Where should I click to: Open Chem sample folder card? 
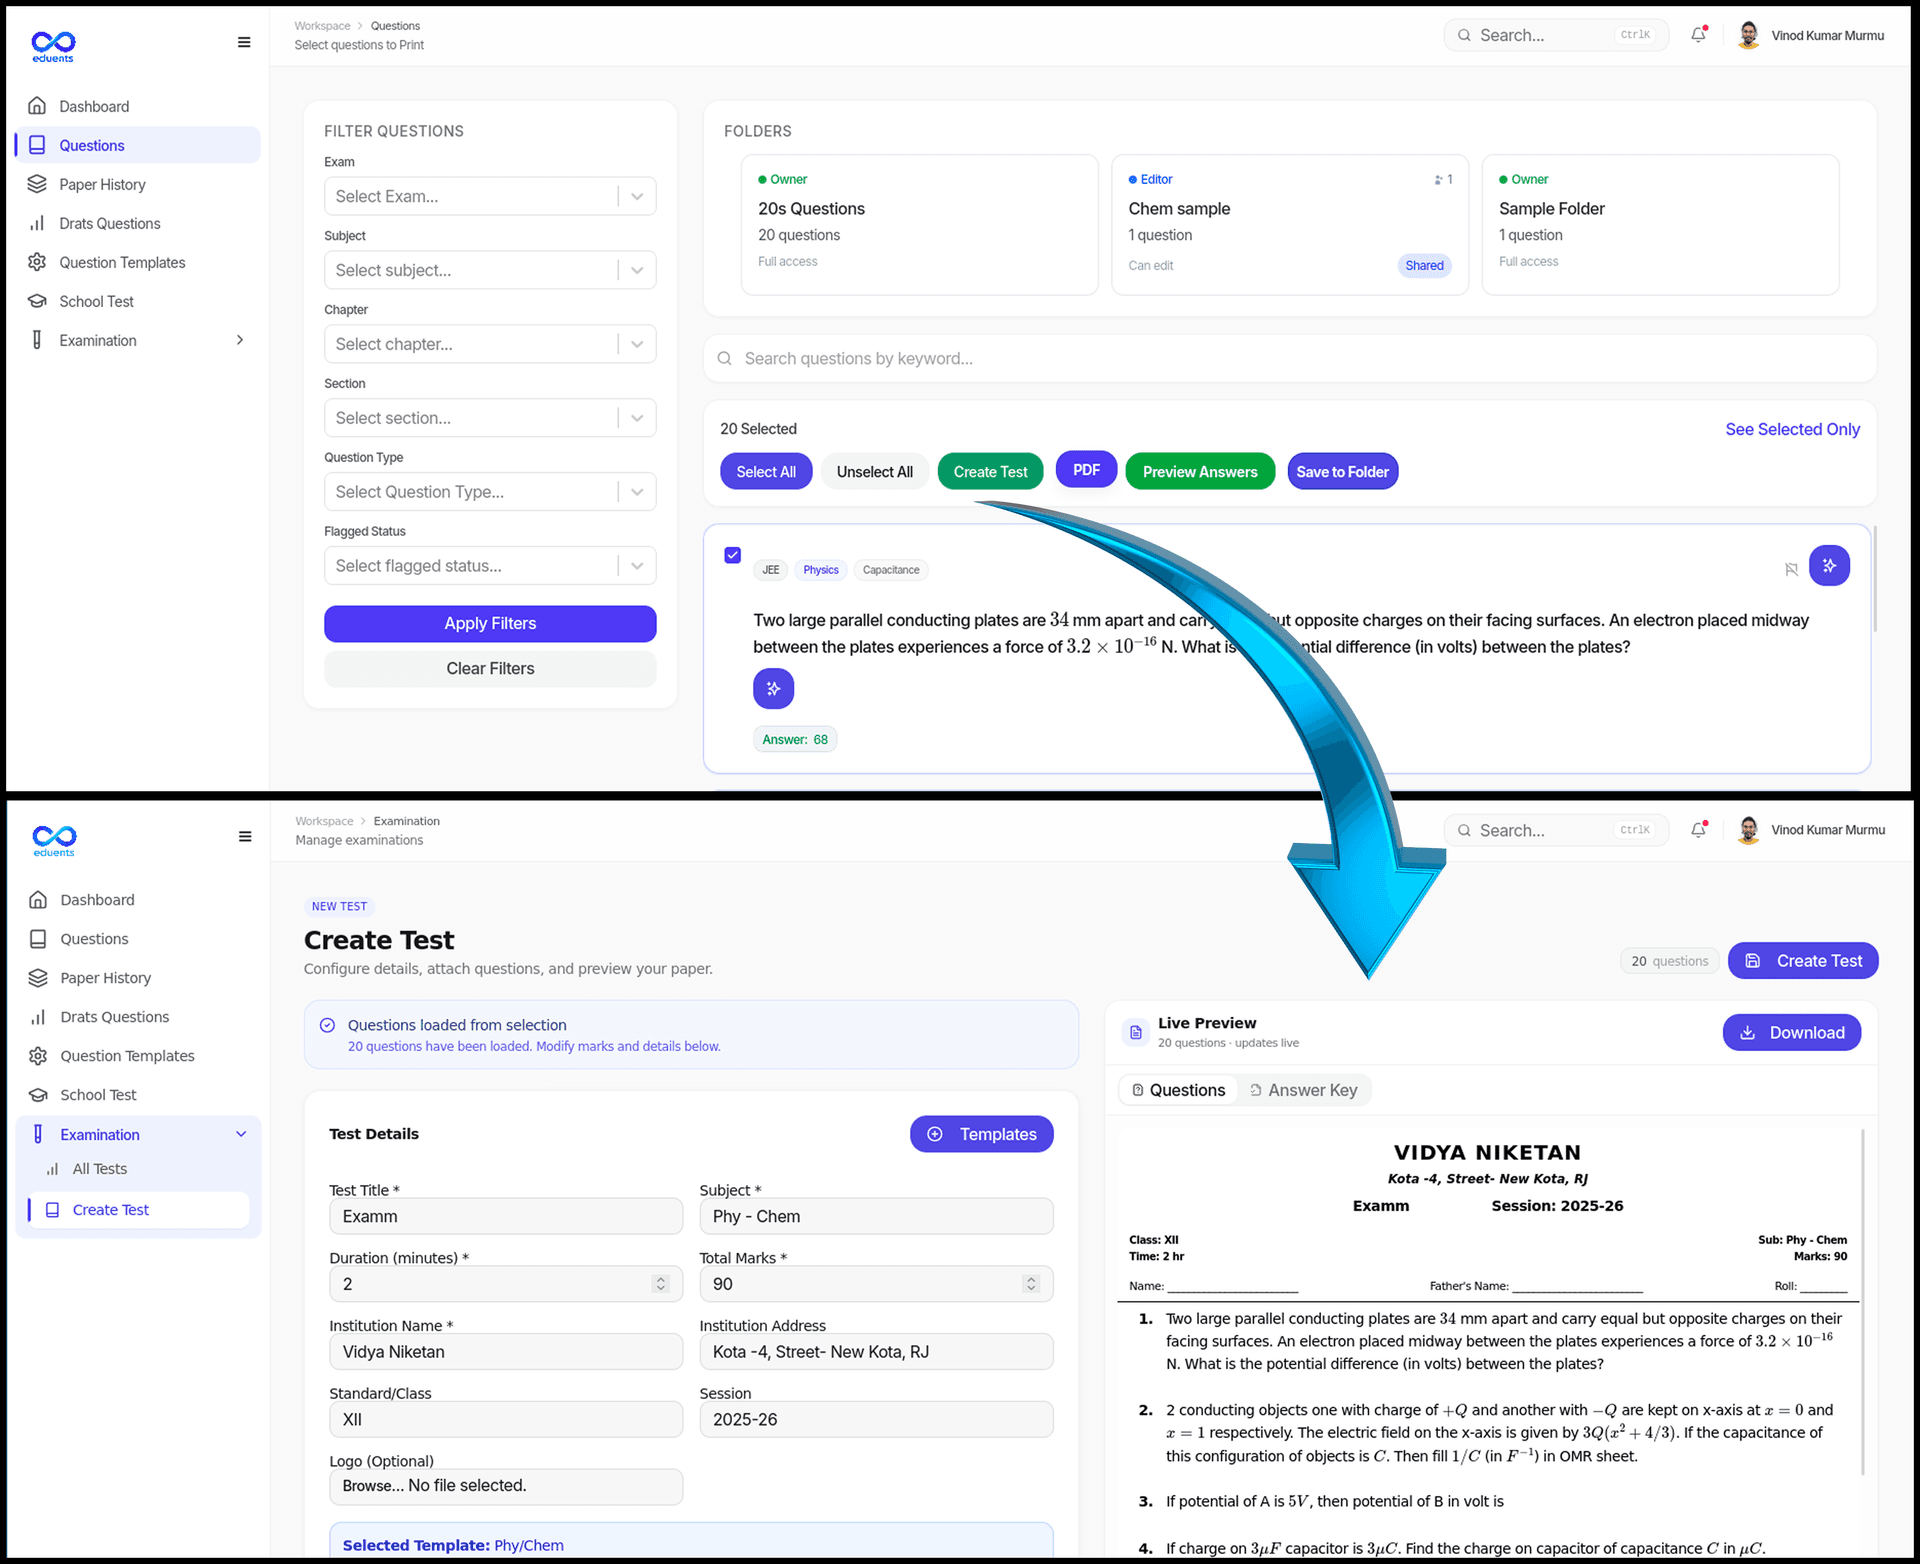coord(1290,225)
